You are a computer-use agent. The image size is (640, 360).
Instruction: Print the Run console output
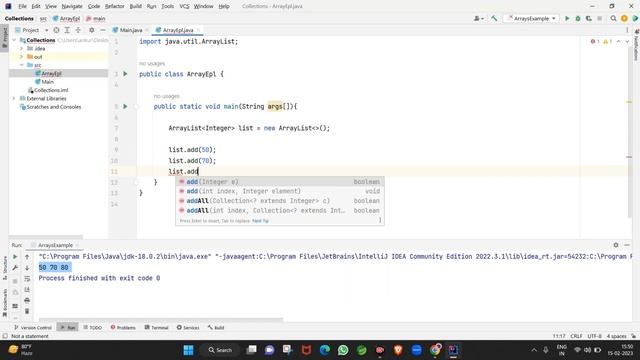(27, 300)
